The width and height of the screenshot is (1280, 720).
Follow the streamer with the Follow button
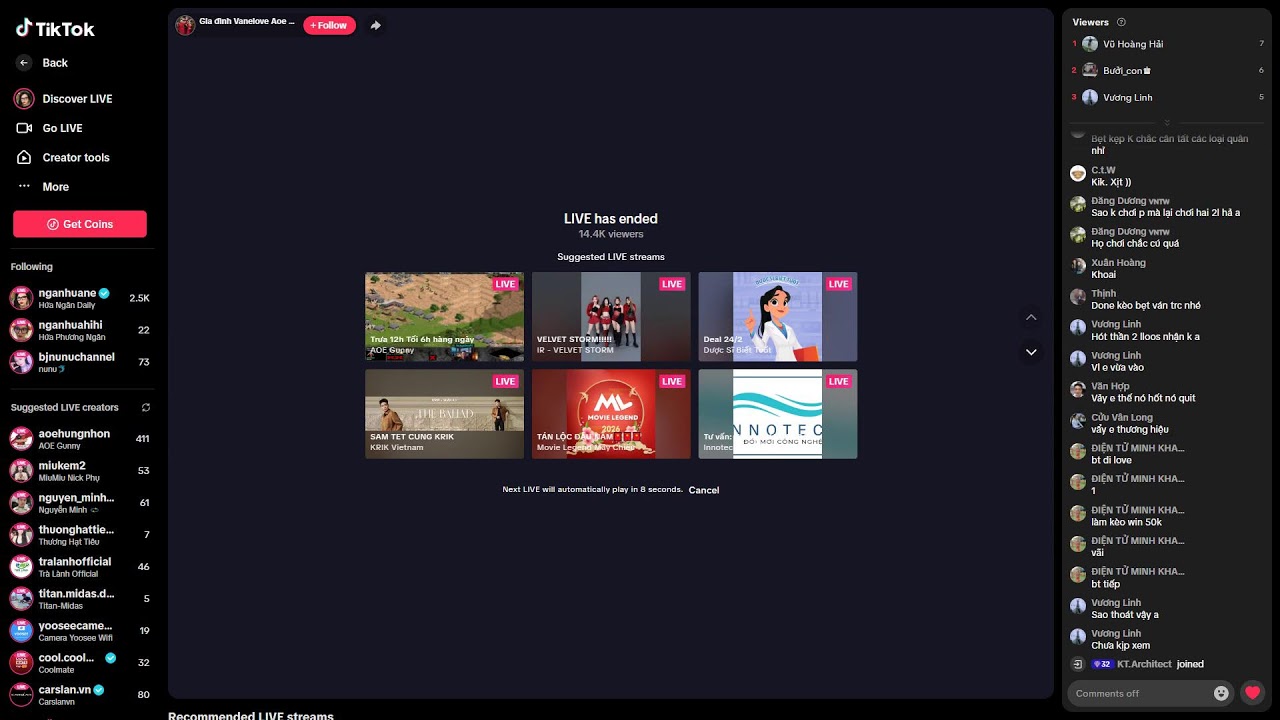click(329, 25)
